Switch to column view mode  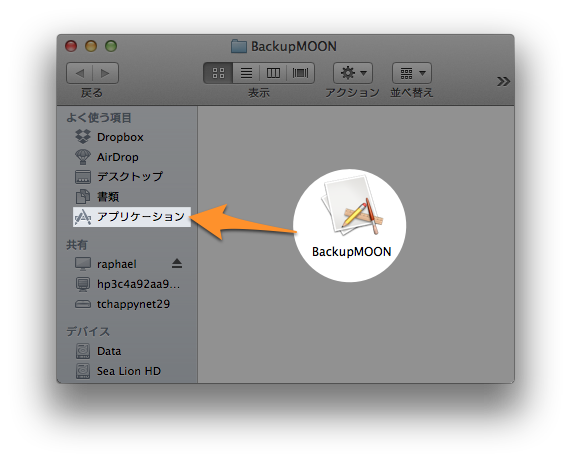[273, 73]
